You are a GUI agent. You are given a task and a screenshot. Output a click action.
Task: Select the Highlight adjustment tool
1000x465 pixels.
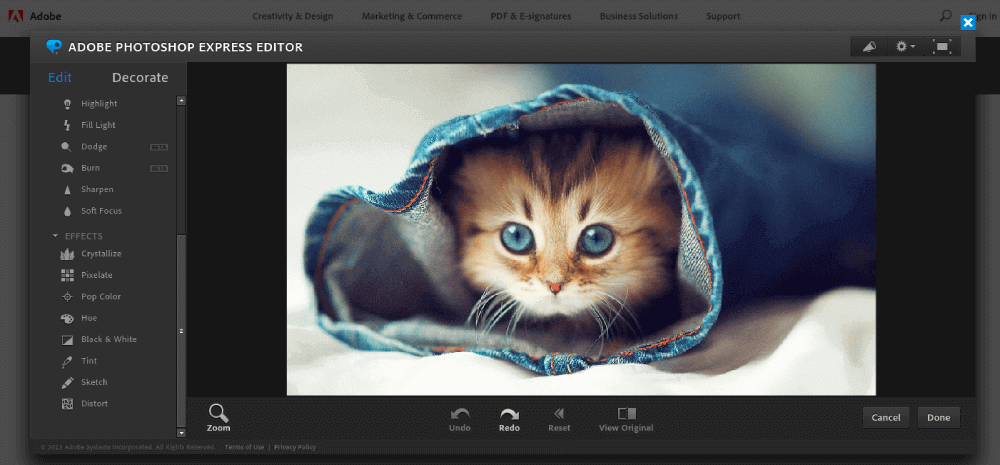98,104
